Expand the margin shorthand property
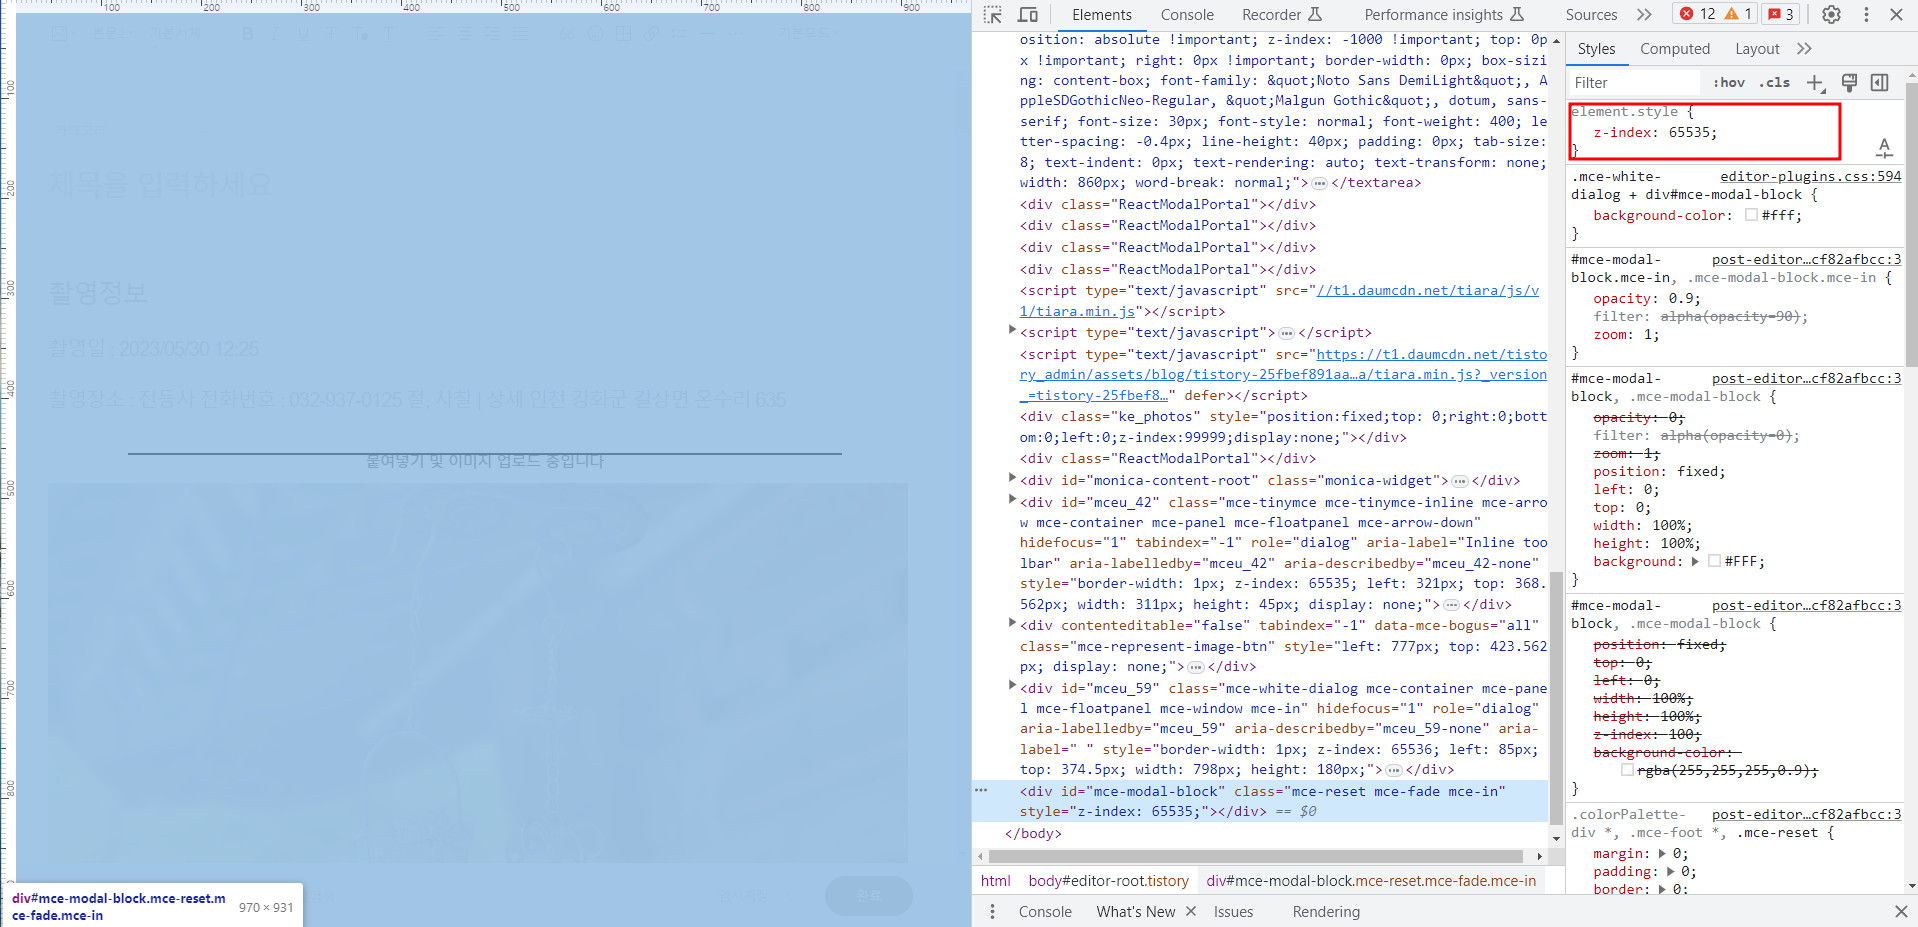Screen dimensions: 1918x927 coord(1662,853)
